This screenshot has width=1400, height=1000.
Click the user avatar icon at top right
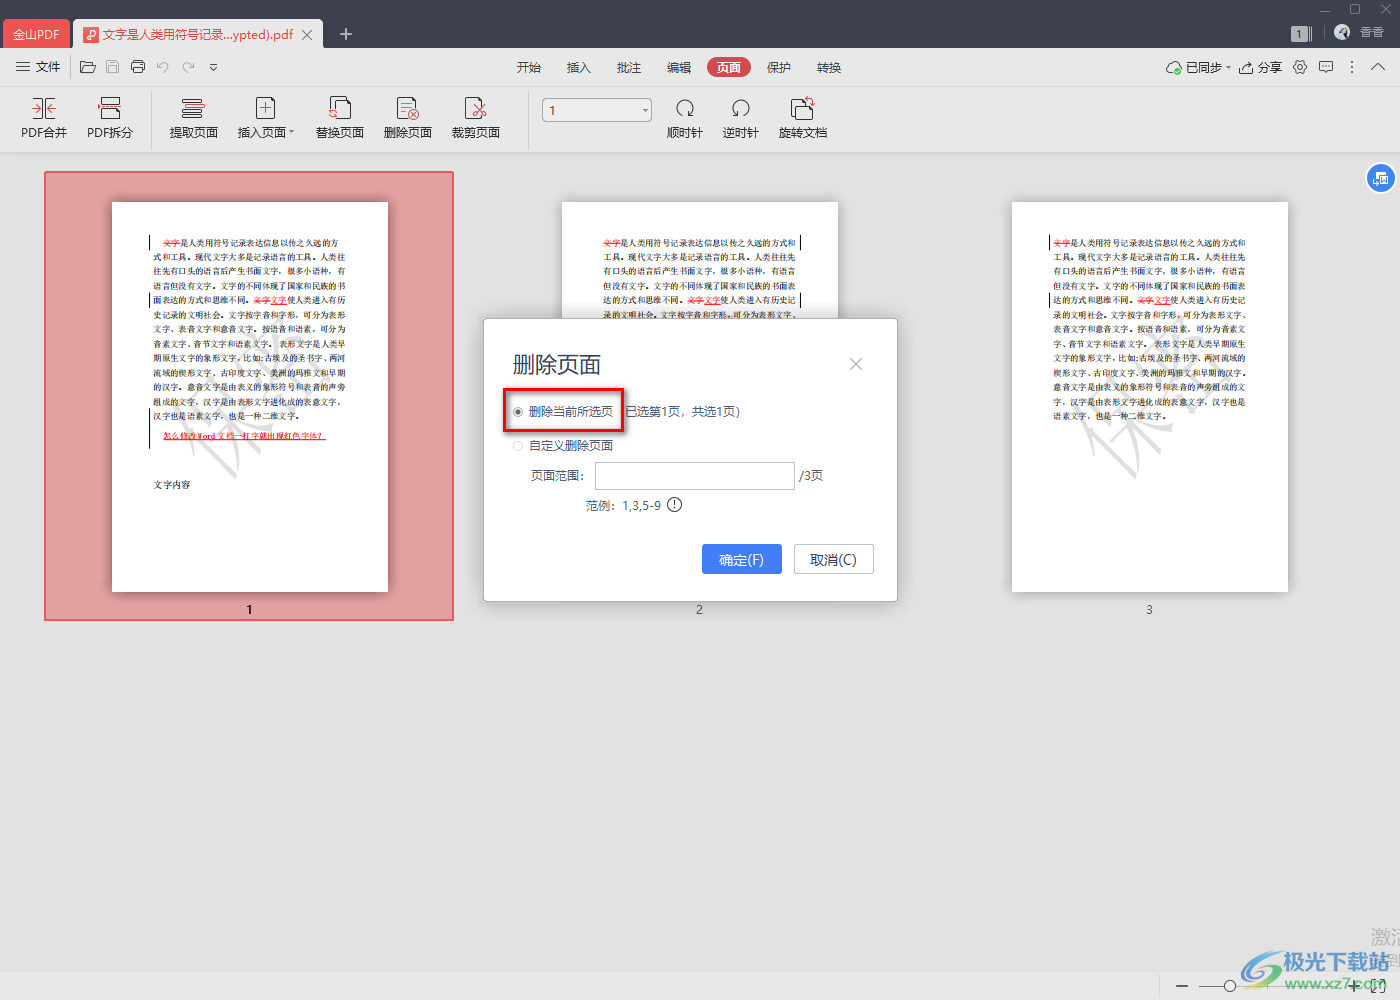click(1342, 32)
